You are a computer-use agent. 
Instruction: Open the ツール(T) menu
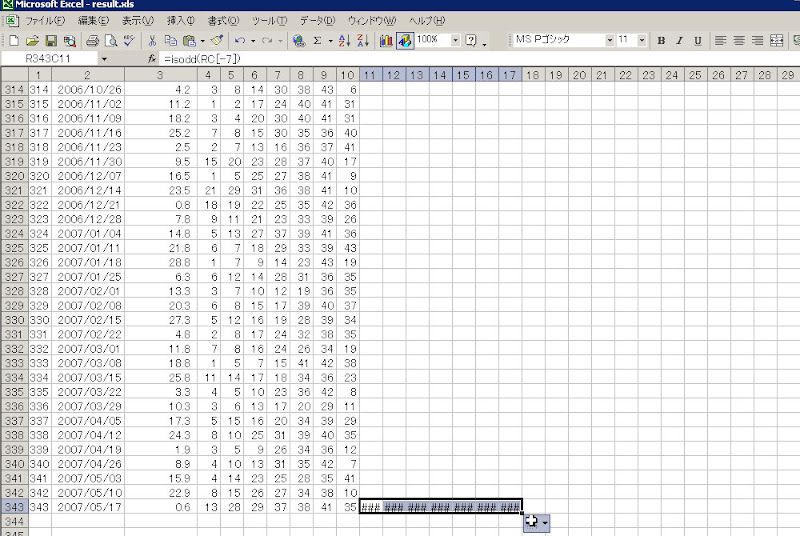click(269, 21)
